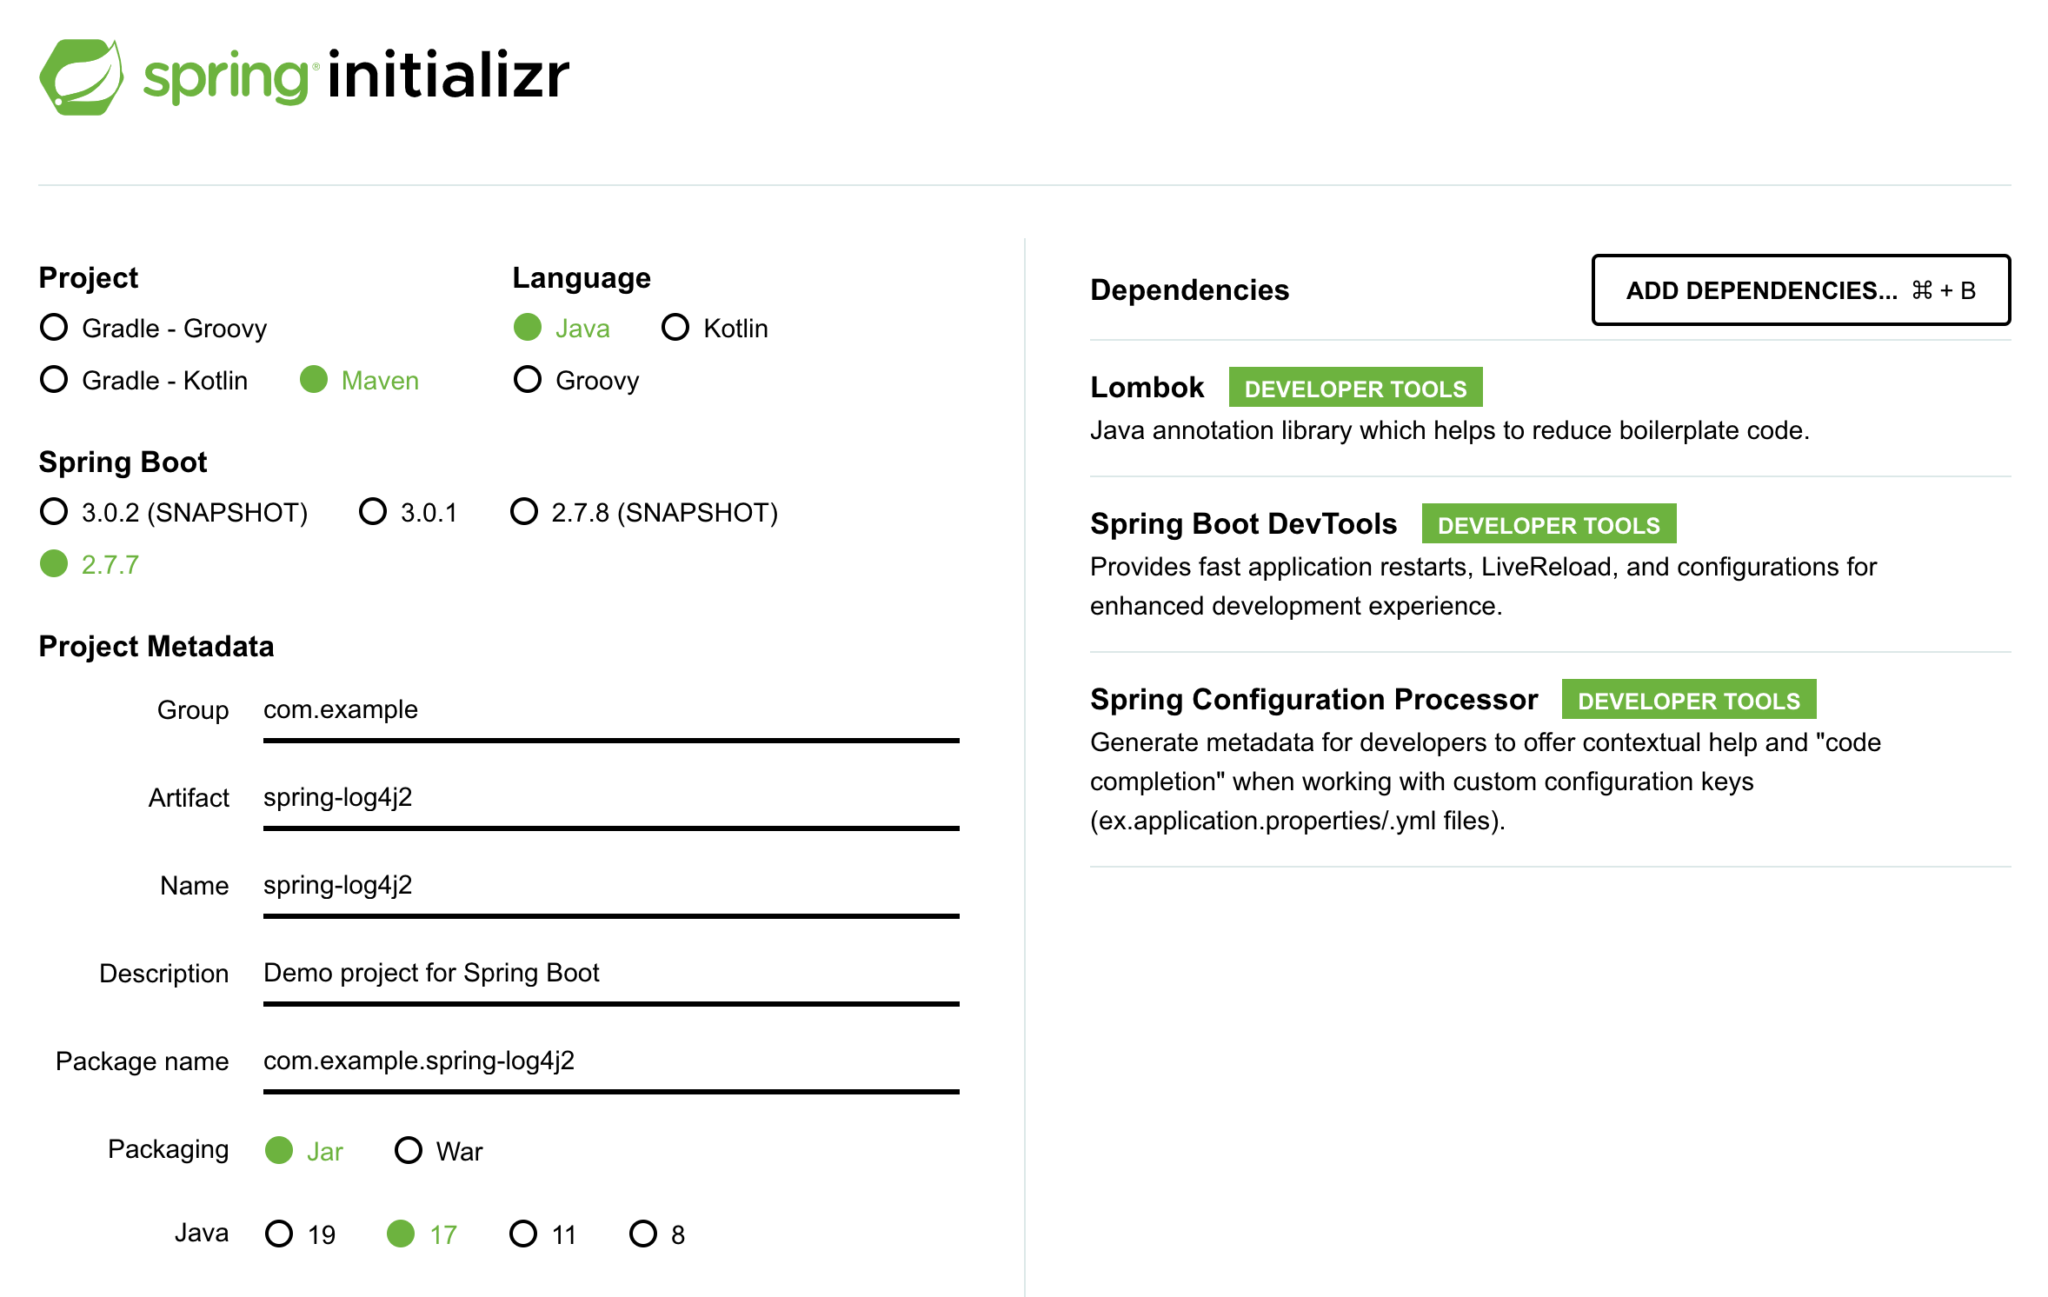The image size is (2048, 1297).
Task: Select Java version 8
Action: [x=643, y=1234]
